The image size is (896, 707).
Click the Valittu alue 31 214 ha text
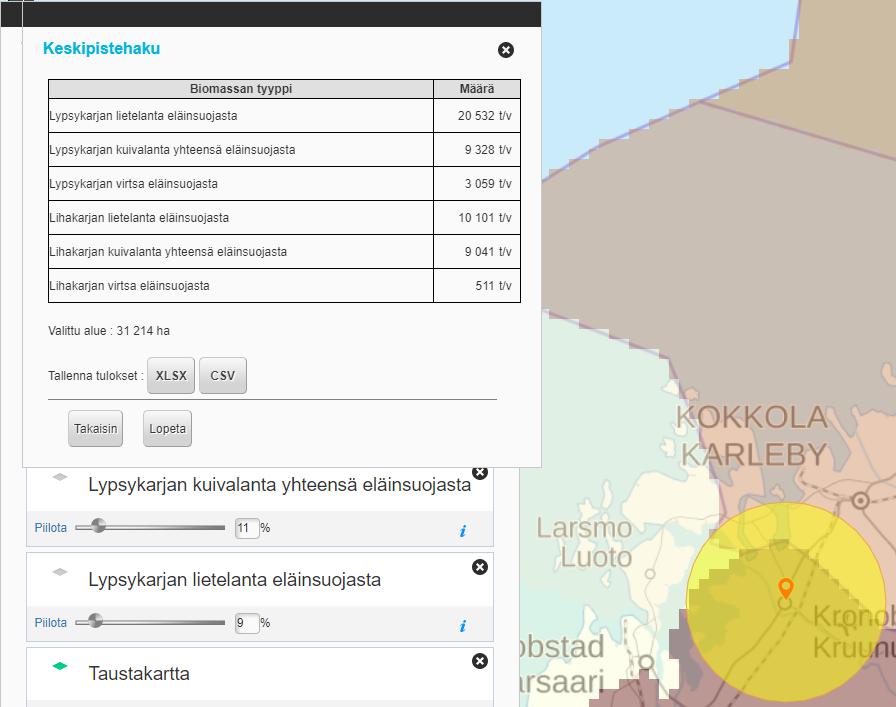click(109, 331)
